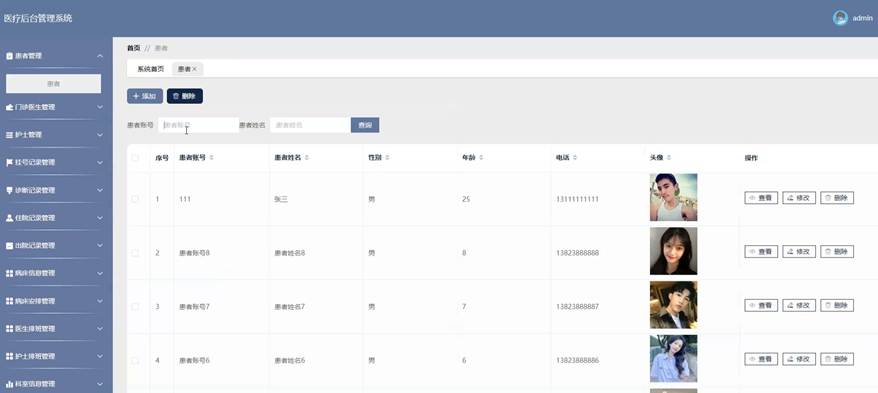Click the 护士排班管理 grid icon
878x393 pixels.
9,356
